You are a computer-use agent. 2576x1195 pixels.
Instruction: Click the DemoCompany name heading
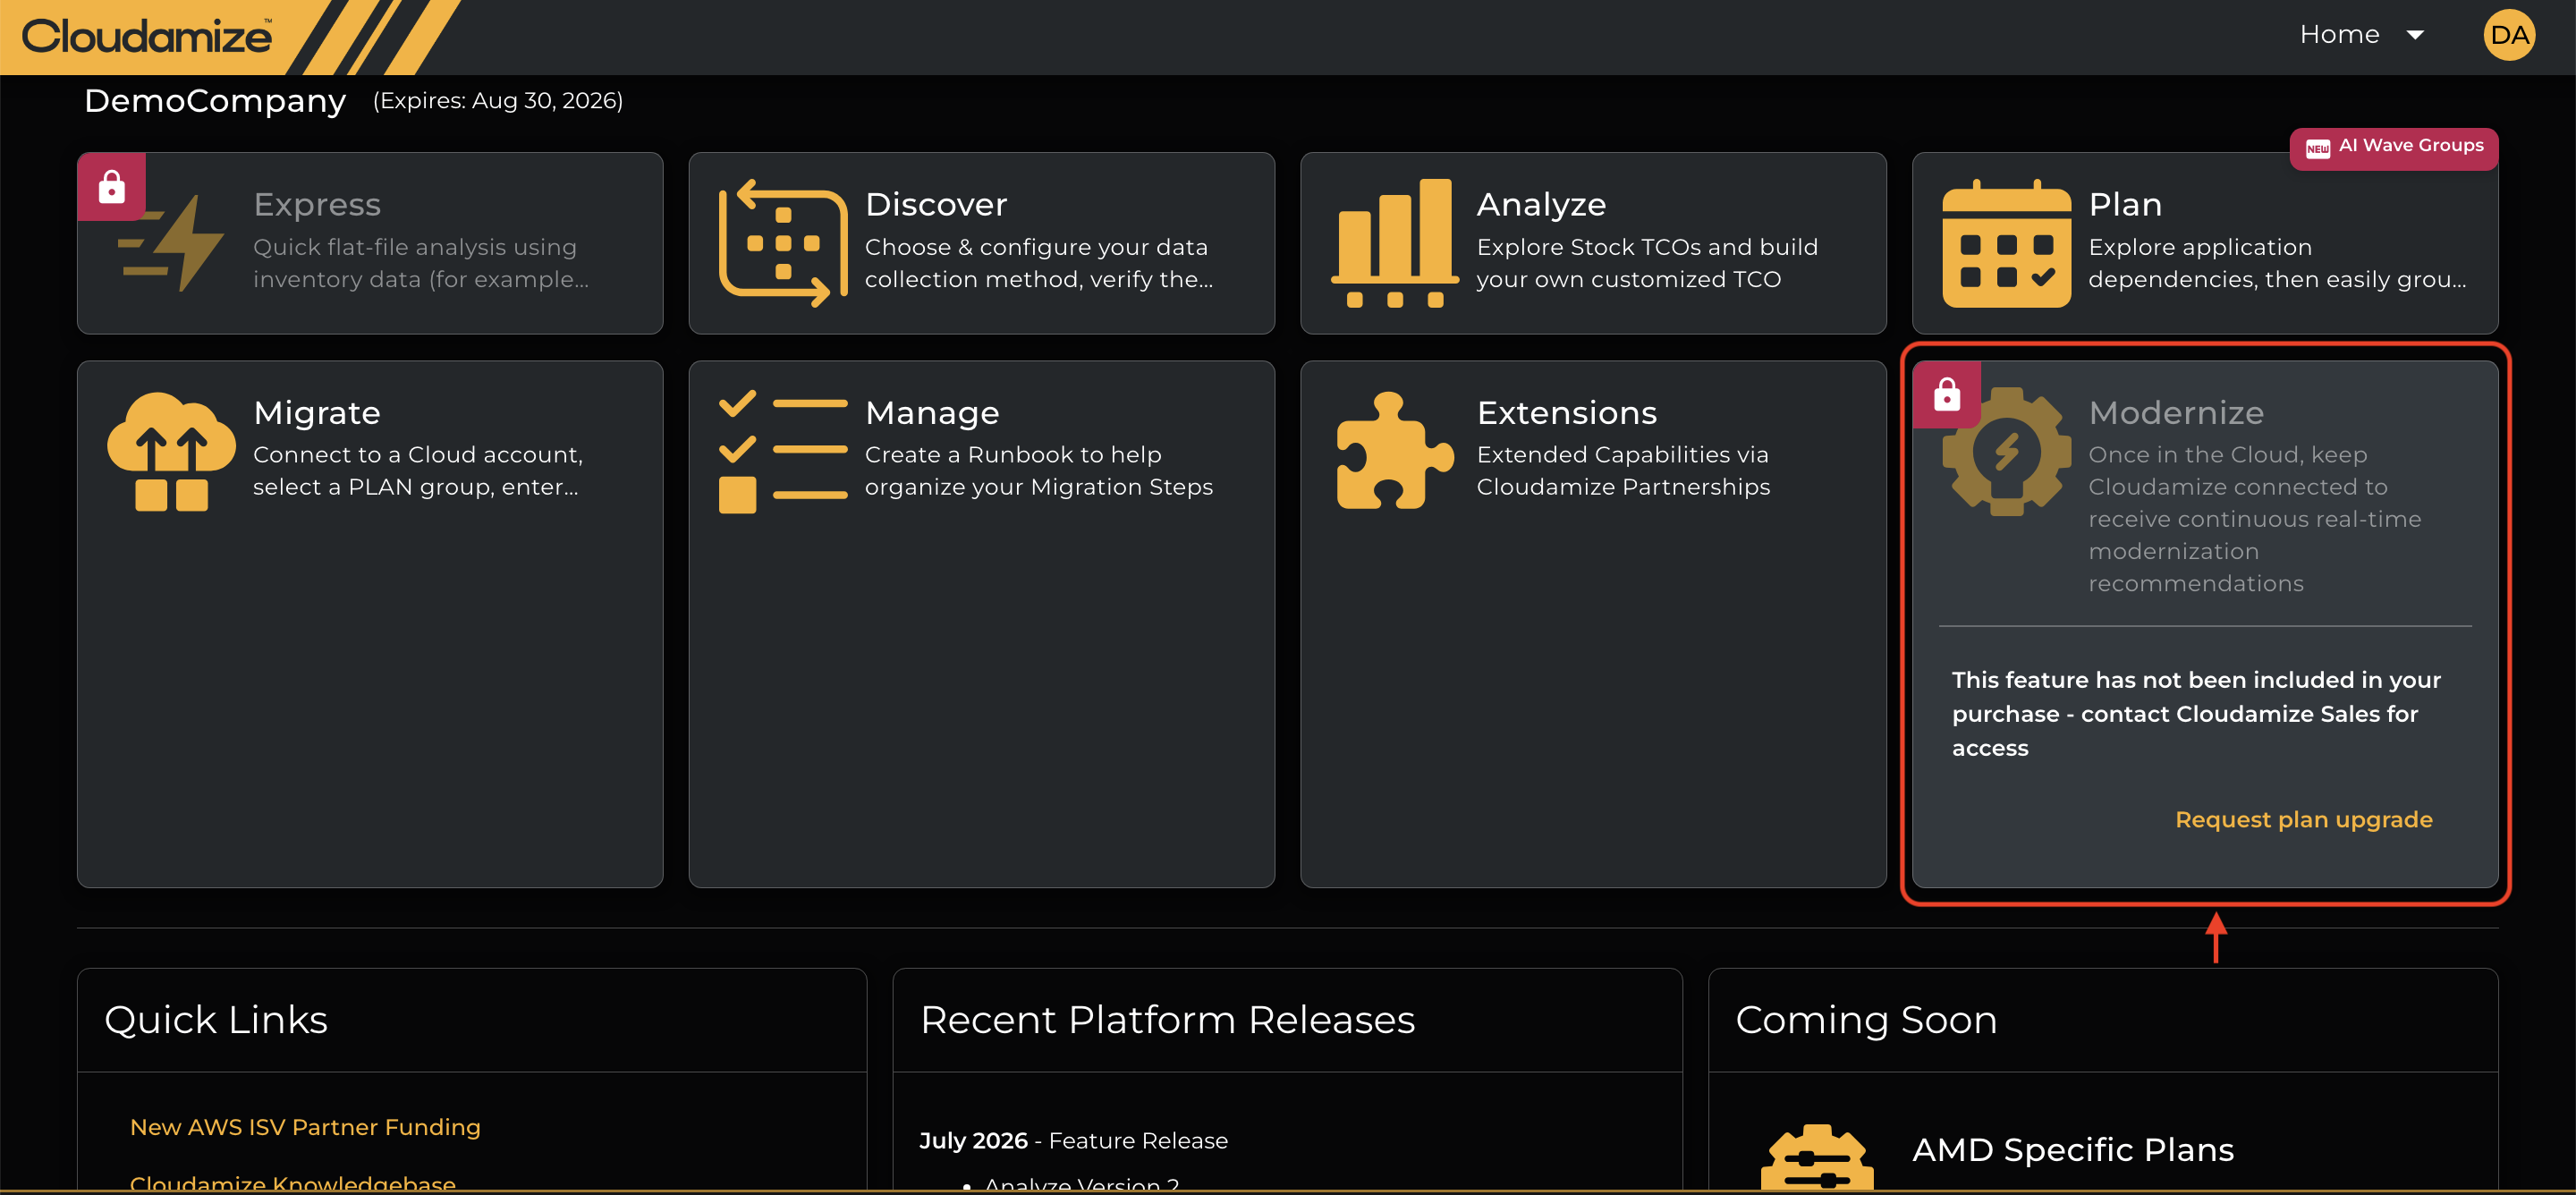215,101
